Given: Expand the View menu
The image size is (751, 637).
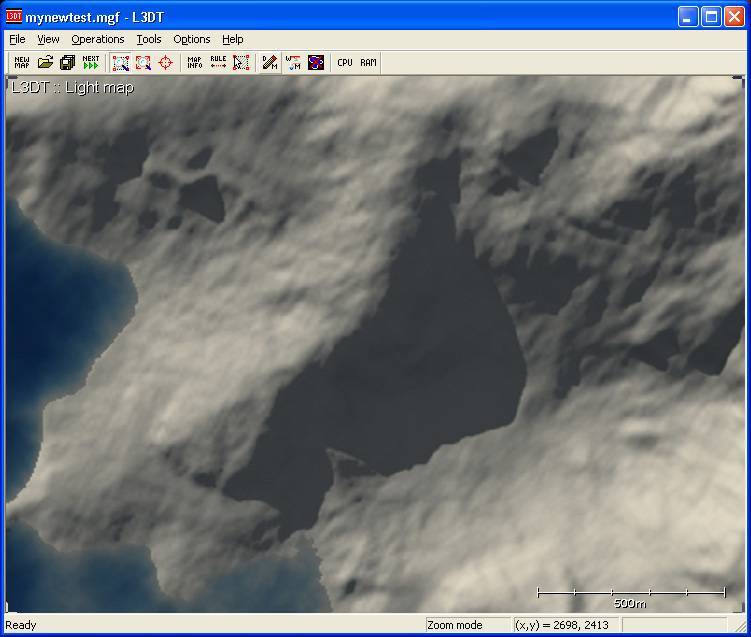Looking at the screenshot, I should (x=48, y=39).
